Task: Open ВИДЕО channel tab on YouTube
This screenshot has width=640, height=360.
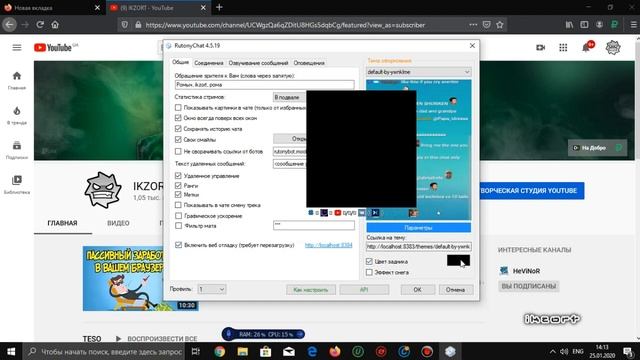Action: [x=118, y=223]
